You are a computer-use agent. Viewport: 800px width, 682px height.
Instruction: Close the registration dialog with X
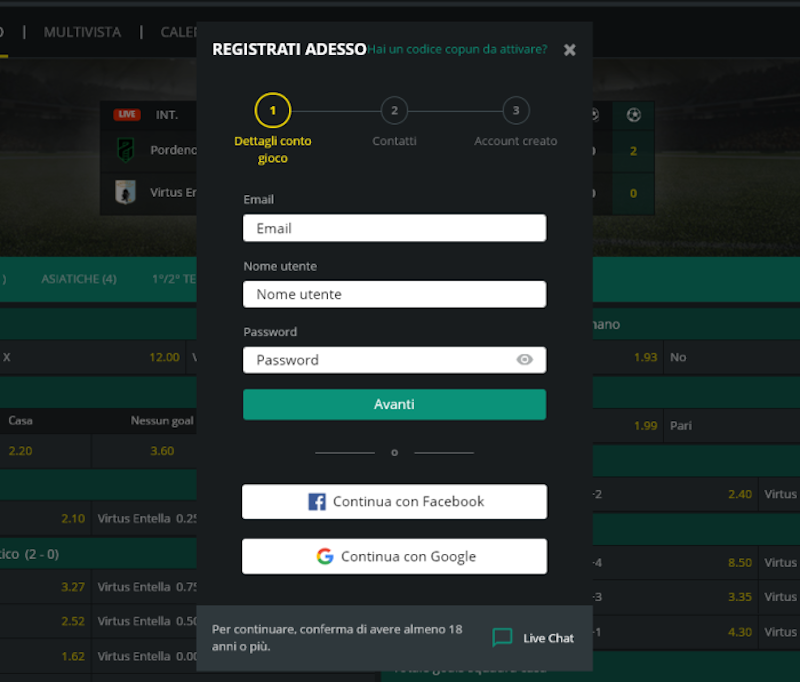tap(570, 49)
